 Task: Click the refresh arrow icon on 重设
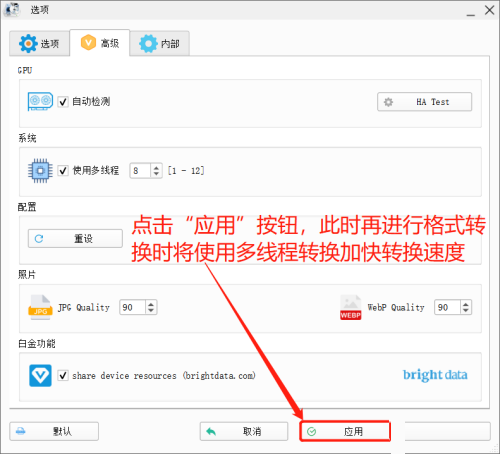(39, 239)
